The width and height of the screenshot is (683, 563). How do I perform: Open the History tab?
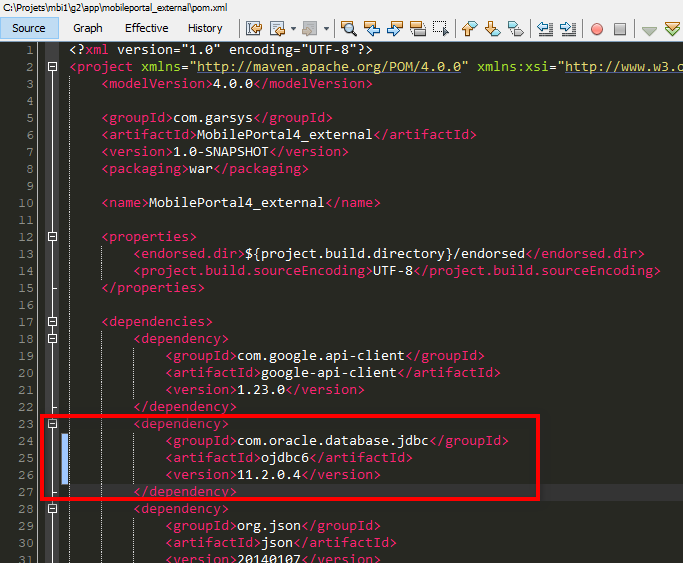tap(205, 28)
